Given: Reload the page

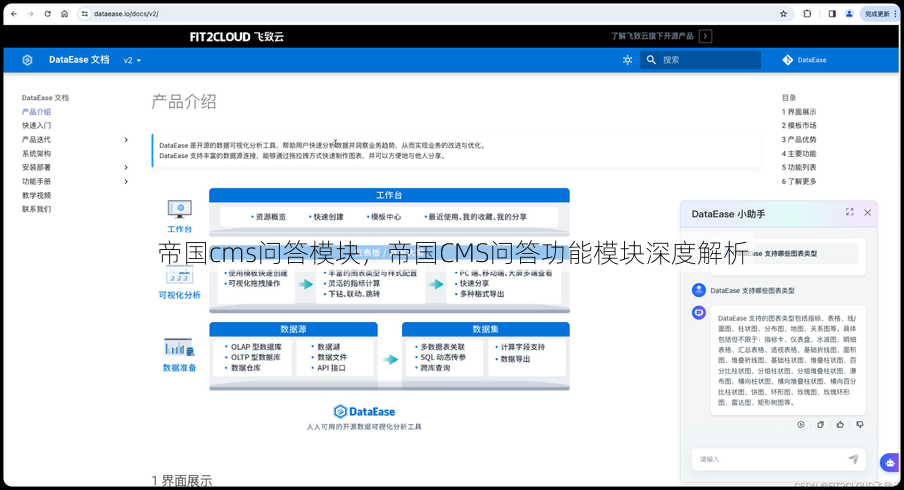Looking at the screenshot, I should coord(47,14).
